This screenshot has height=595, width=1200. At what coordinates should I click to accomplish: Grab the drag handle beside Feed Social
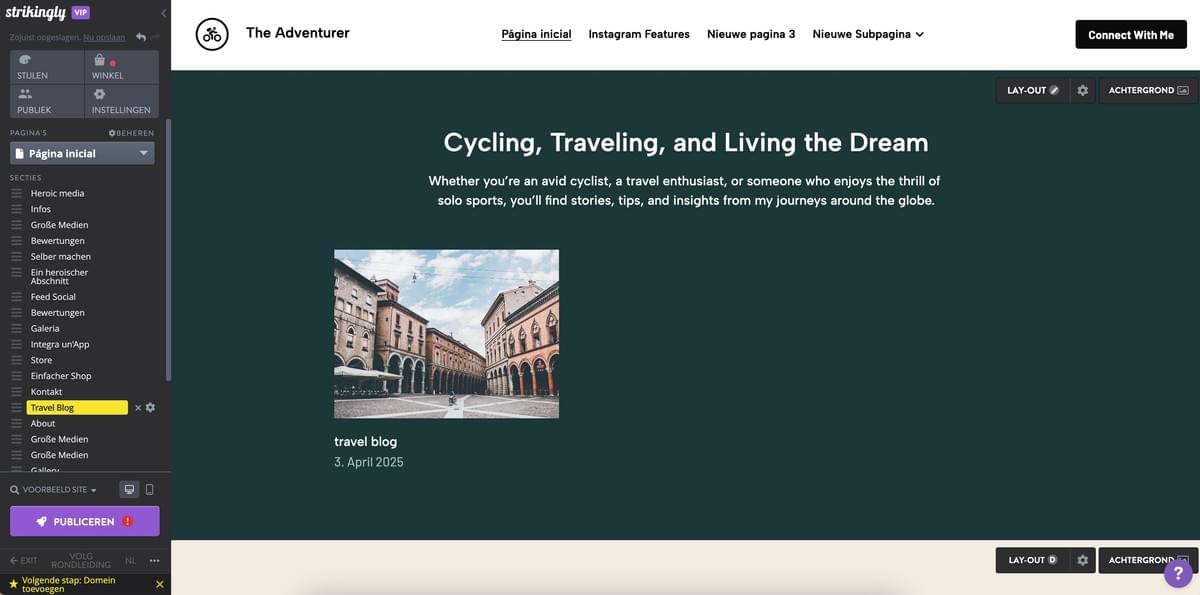point(16,297)
